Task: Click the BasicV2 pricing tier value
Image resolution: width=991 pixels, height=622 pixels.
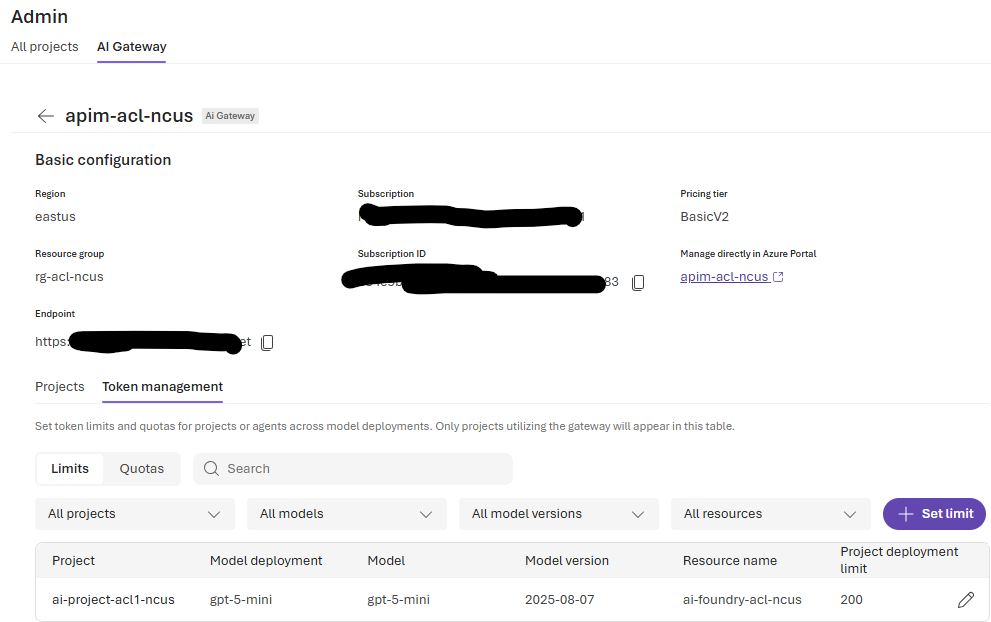Action: 704,217
